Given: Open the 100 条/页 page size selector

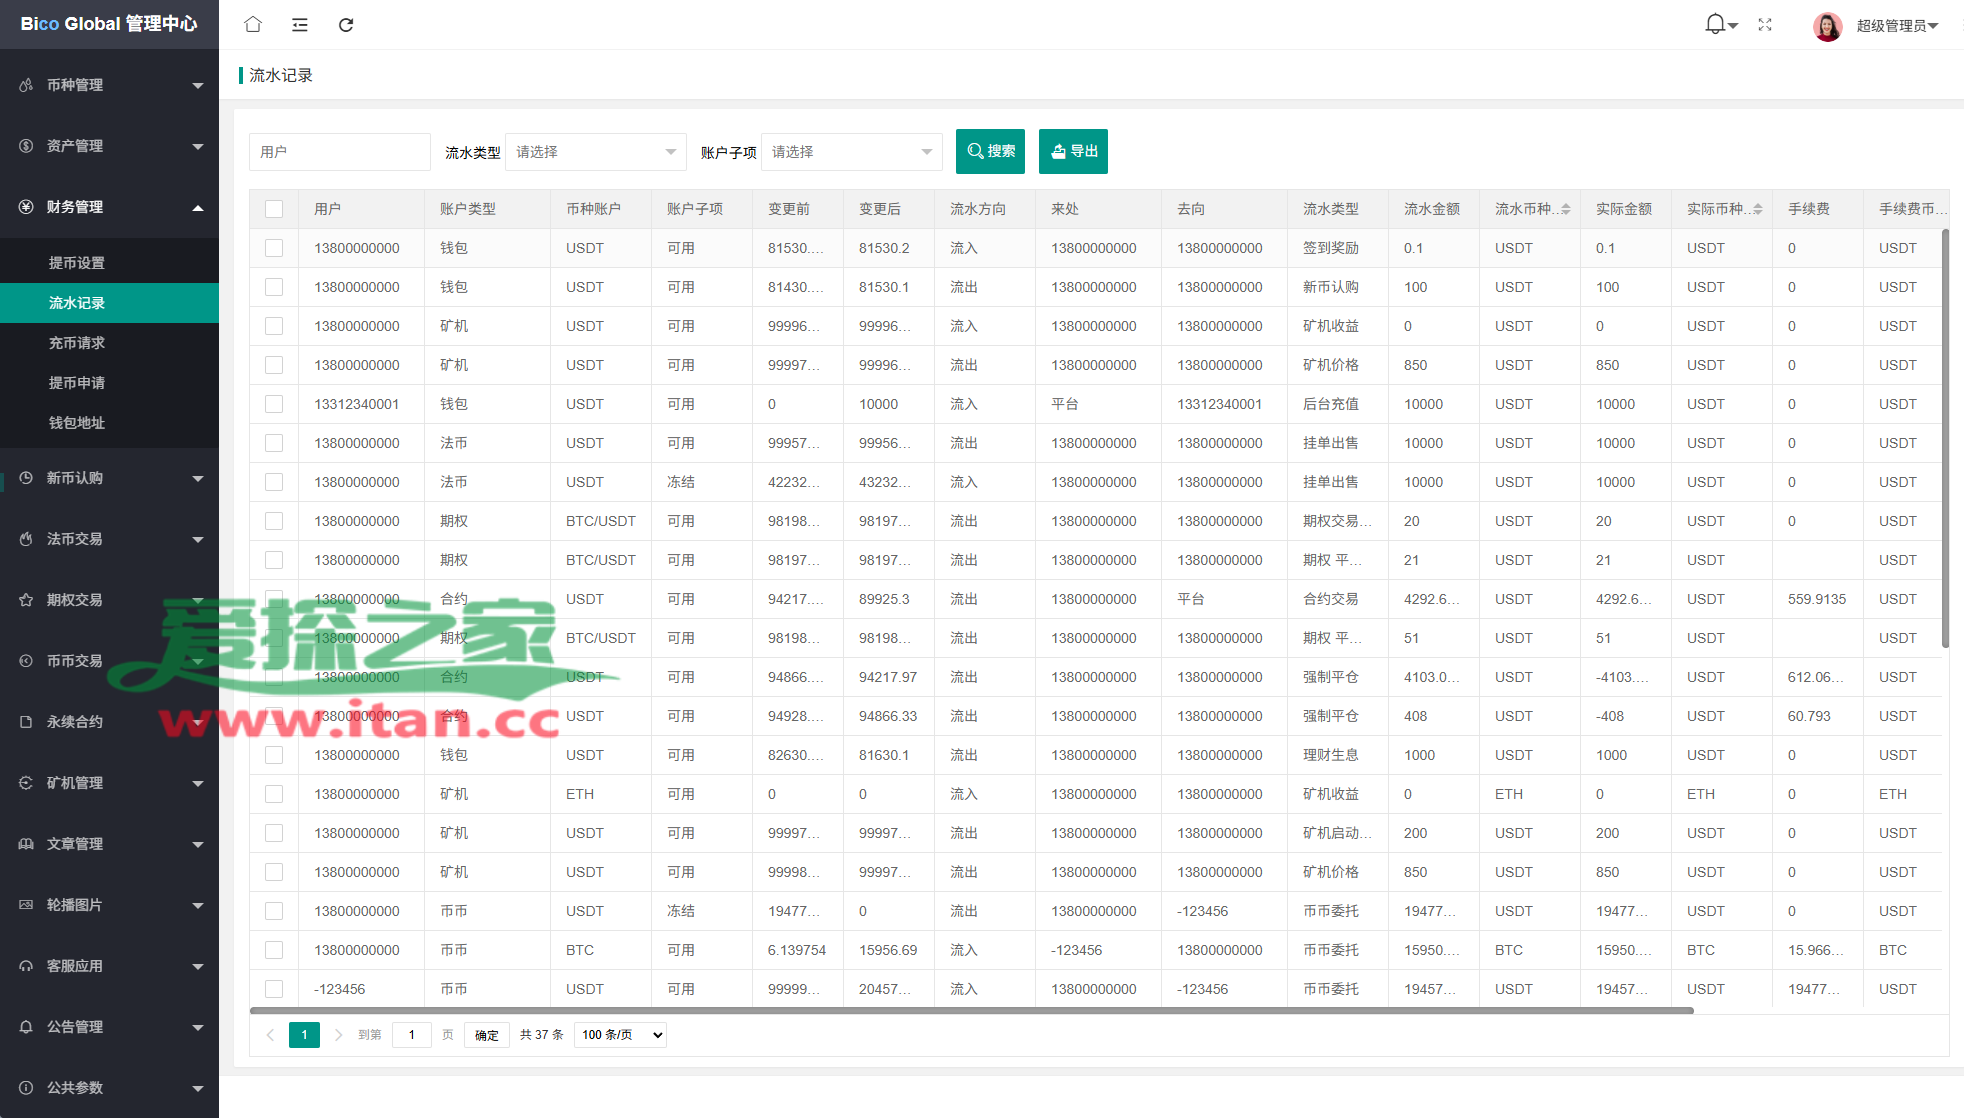Looking at the screenshot, I should [x=621, y=1035].
